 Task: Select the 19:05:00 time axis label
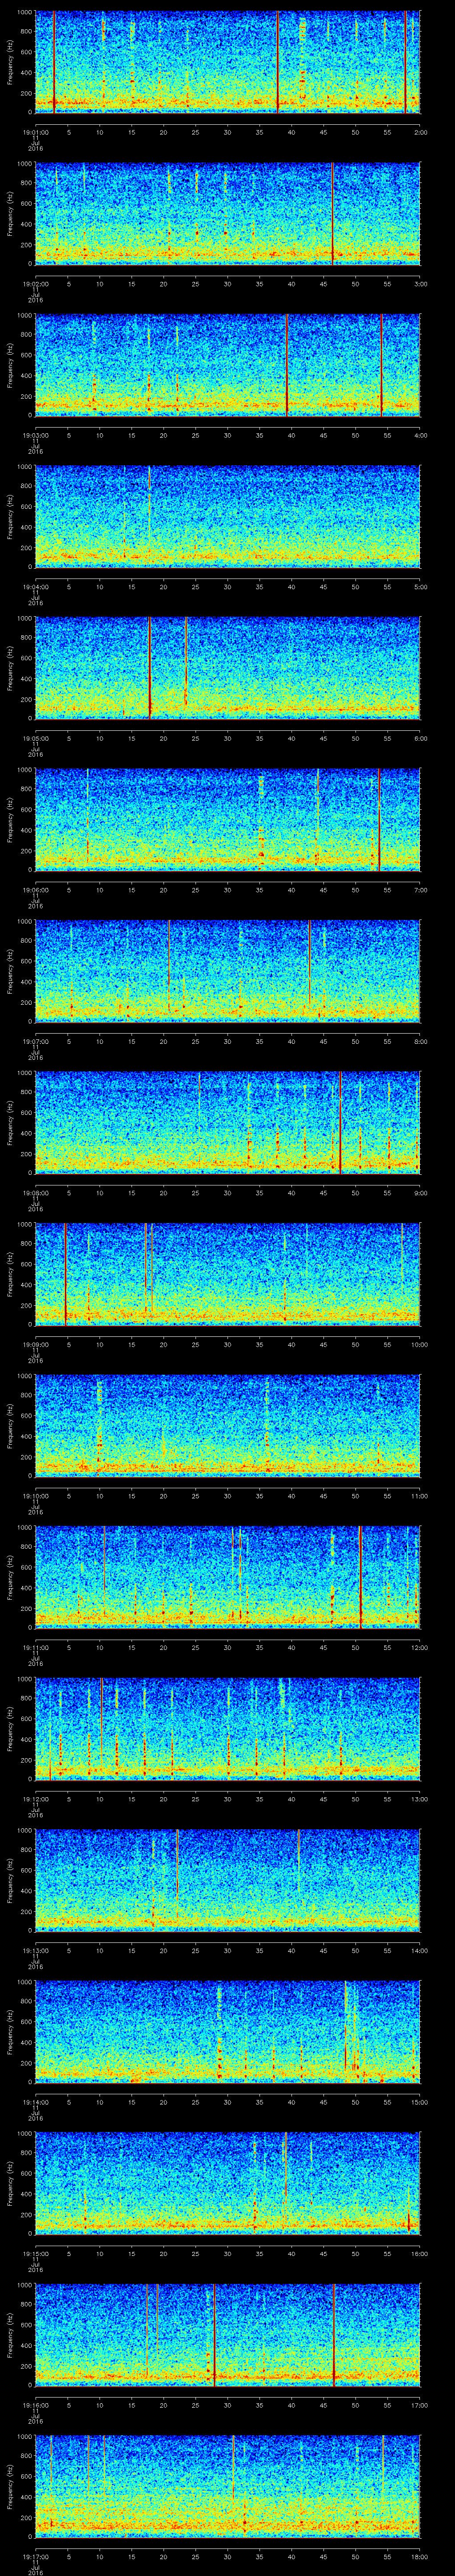pos(35,738)
